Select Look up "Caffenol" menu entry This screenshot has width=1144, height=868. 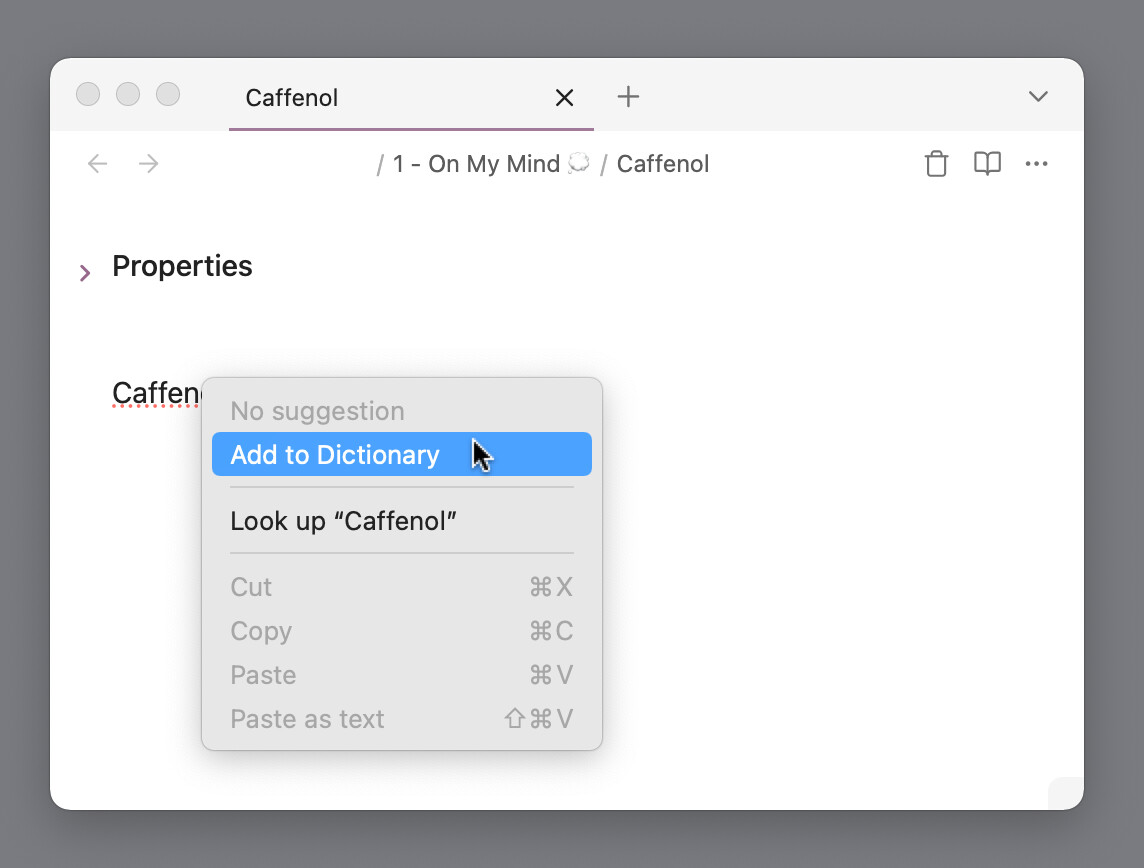coord(343,521)
